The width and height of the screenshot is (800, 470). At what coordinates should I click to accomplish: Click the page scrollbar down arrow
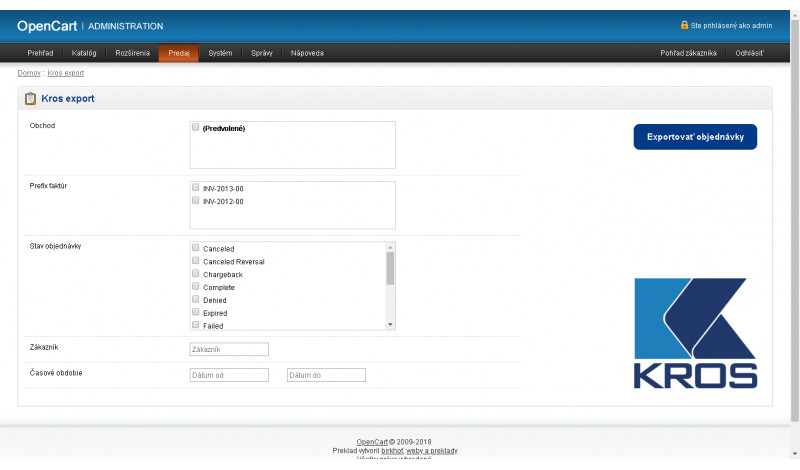point(795,453)
